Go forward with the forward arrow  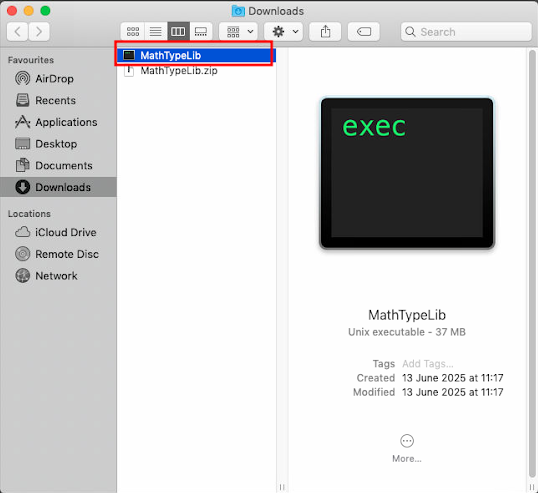coord(39,32)
